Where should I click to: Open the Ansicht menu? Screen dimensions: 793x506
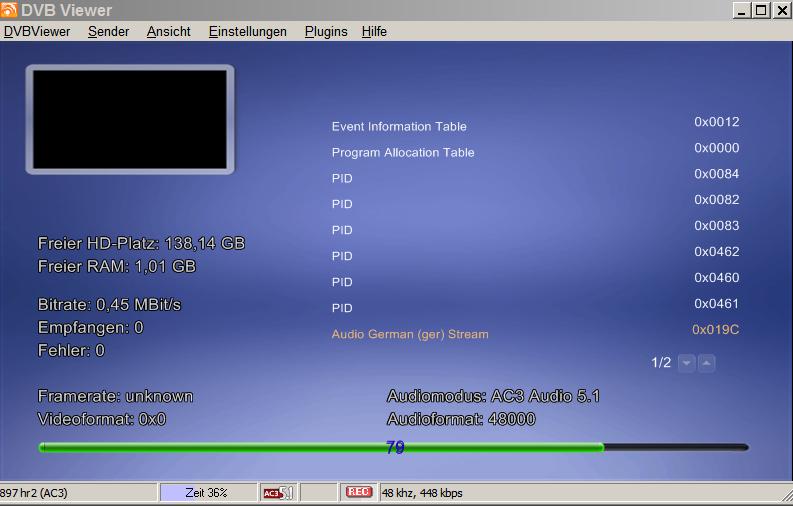tap(168, 31)
